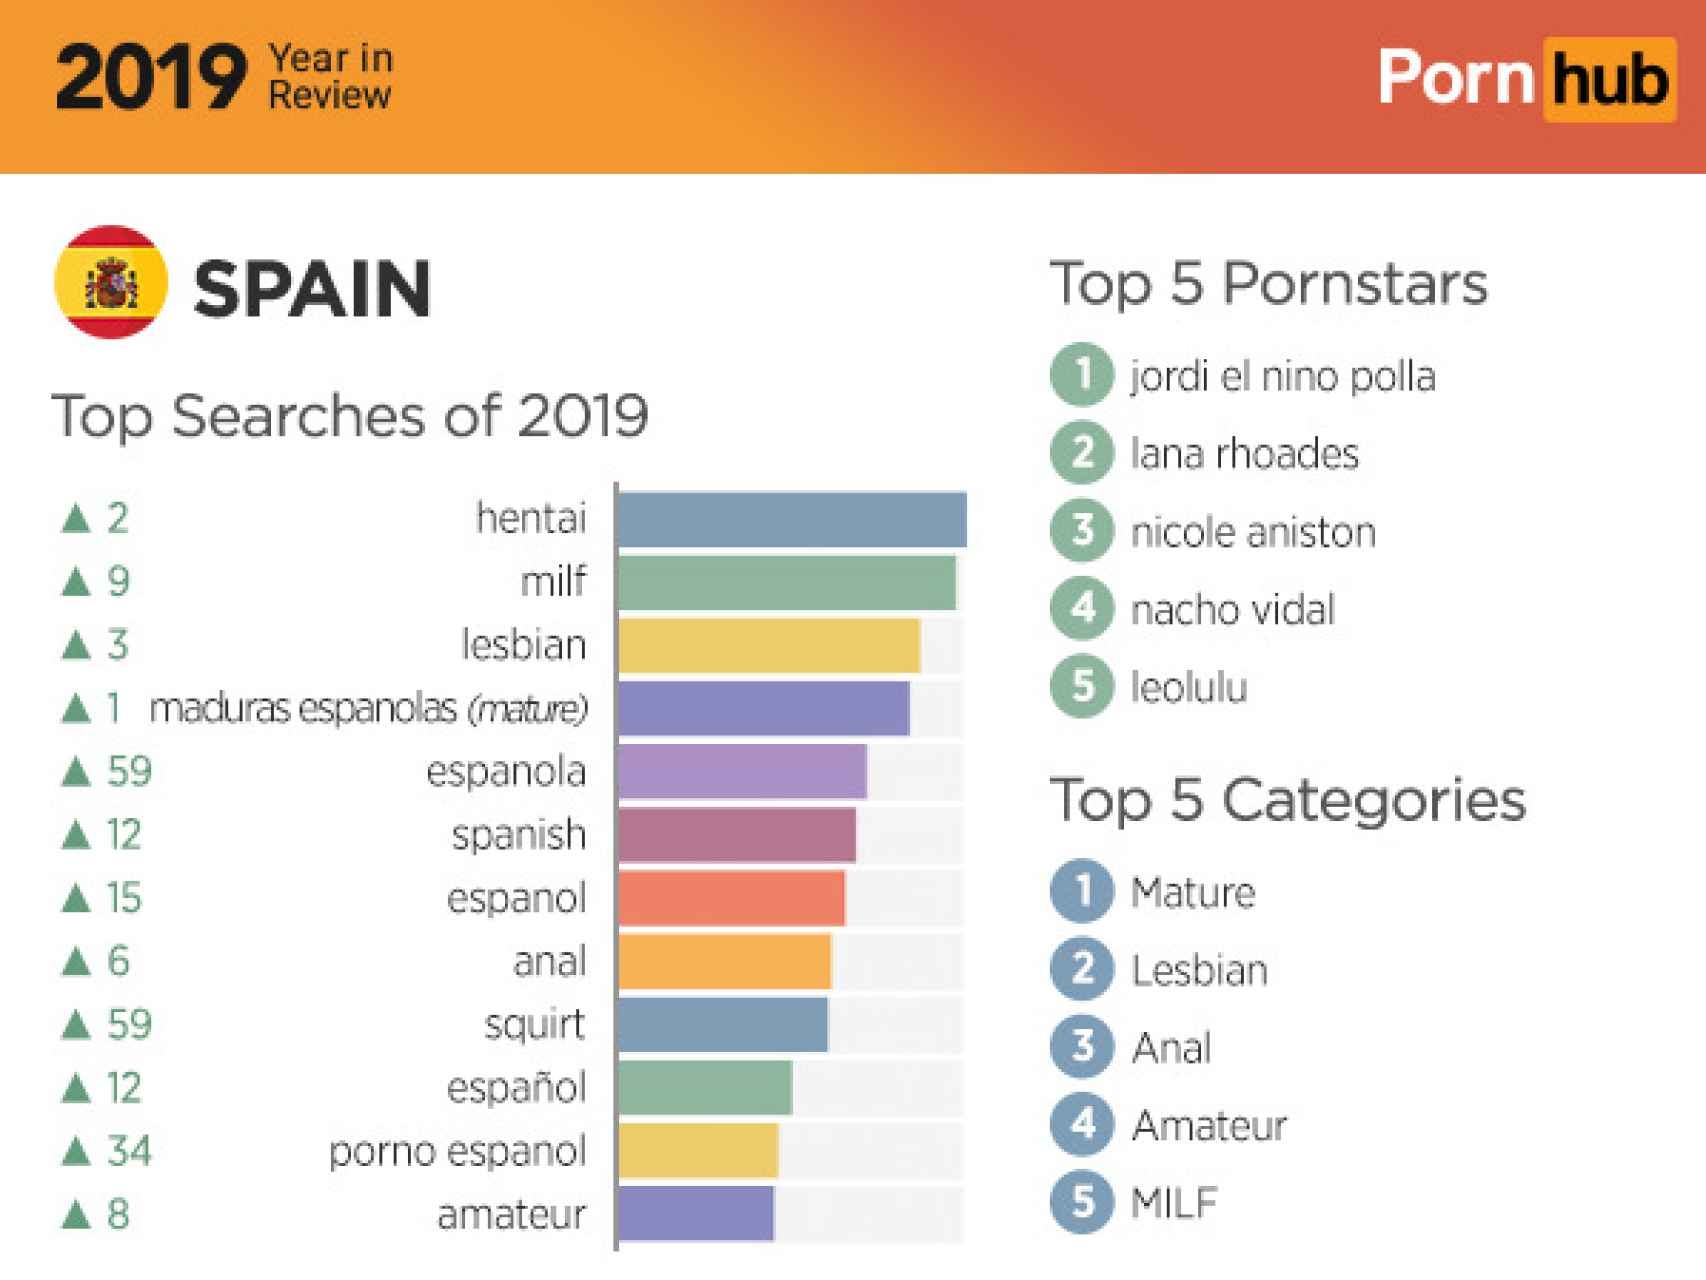Click the '2019 Year in Review' title

224,77
